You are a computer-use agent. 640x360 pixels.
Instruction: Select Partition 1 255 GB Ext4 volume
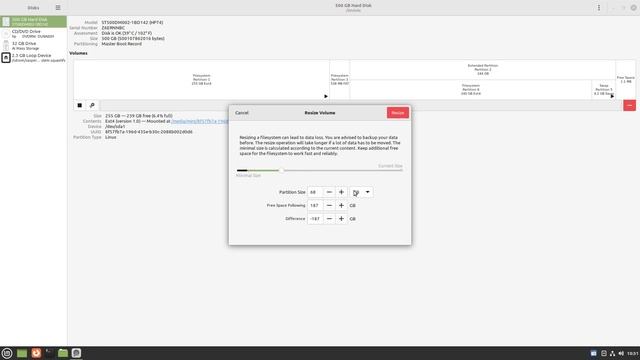pyautogui.click(x=202, y=80)
